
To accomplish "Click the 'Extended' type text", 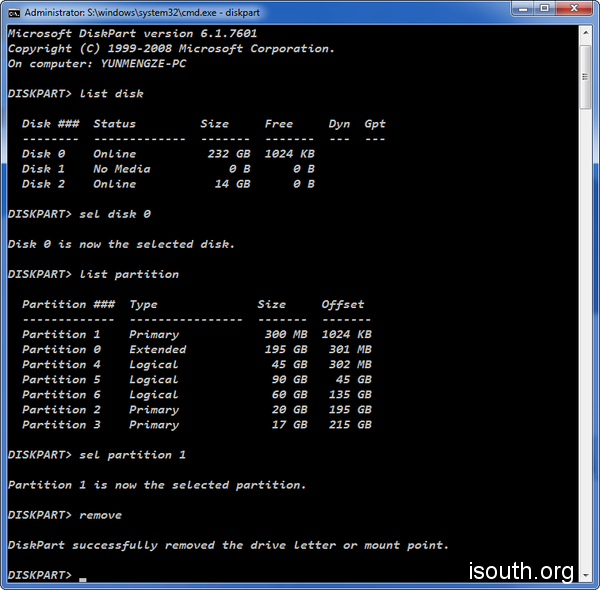I will coord(158,349).
